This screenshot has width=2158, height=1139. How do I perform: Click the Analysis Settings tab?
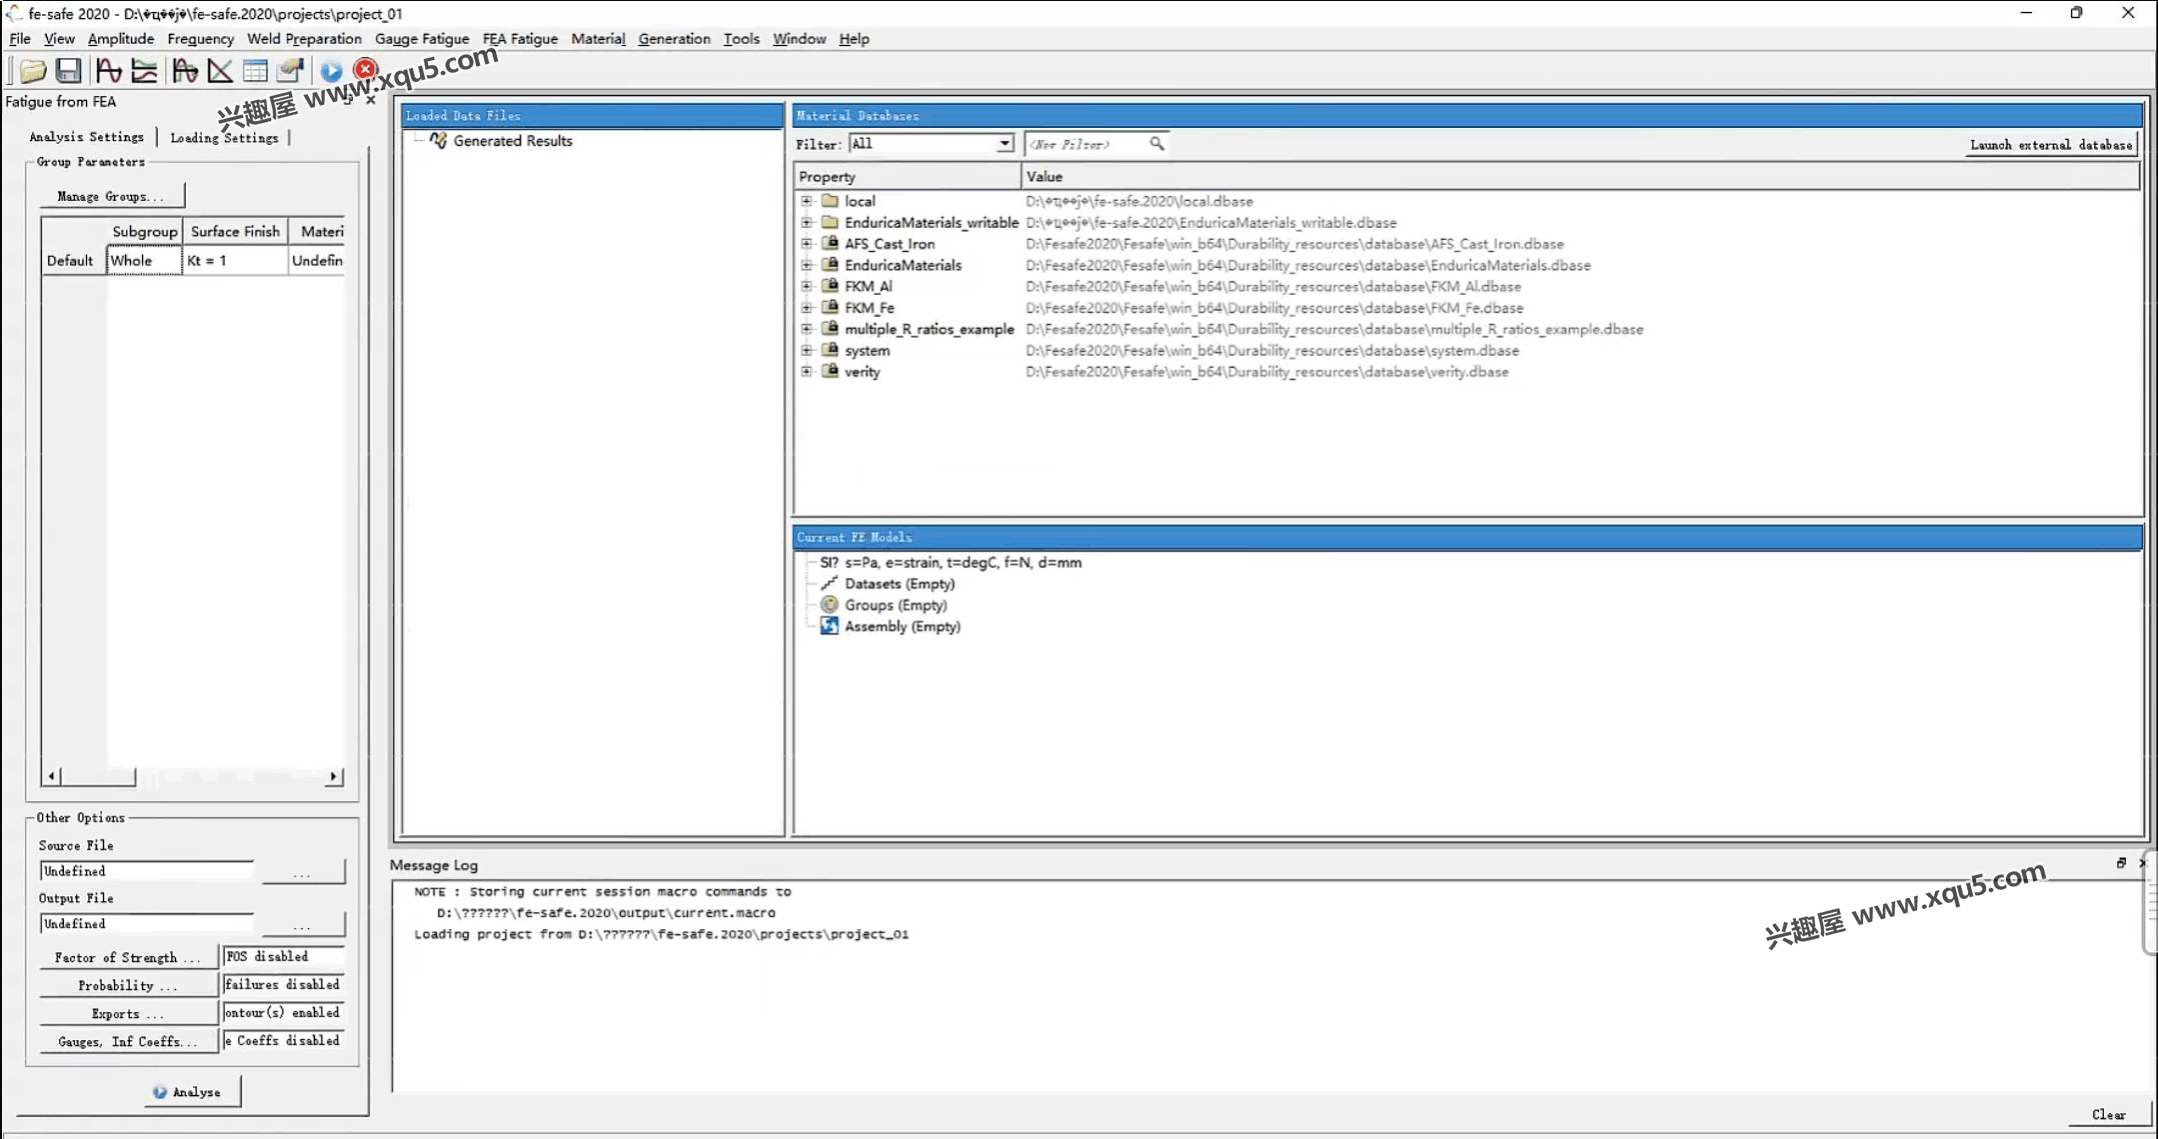coord(86,136)
